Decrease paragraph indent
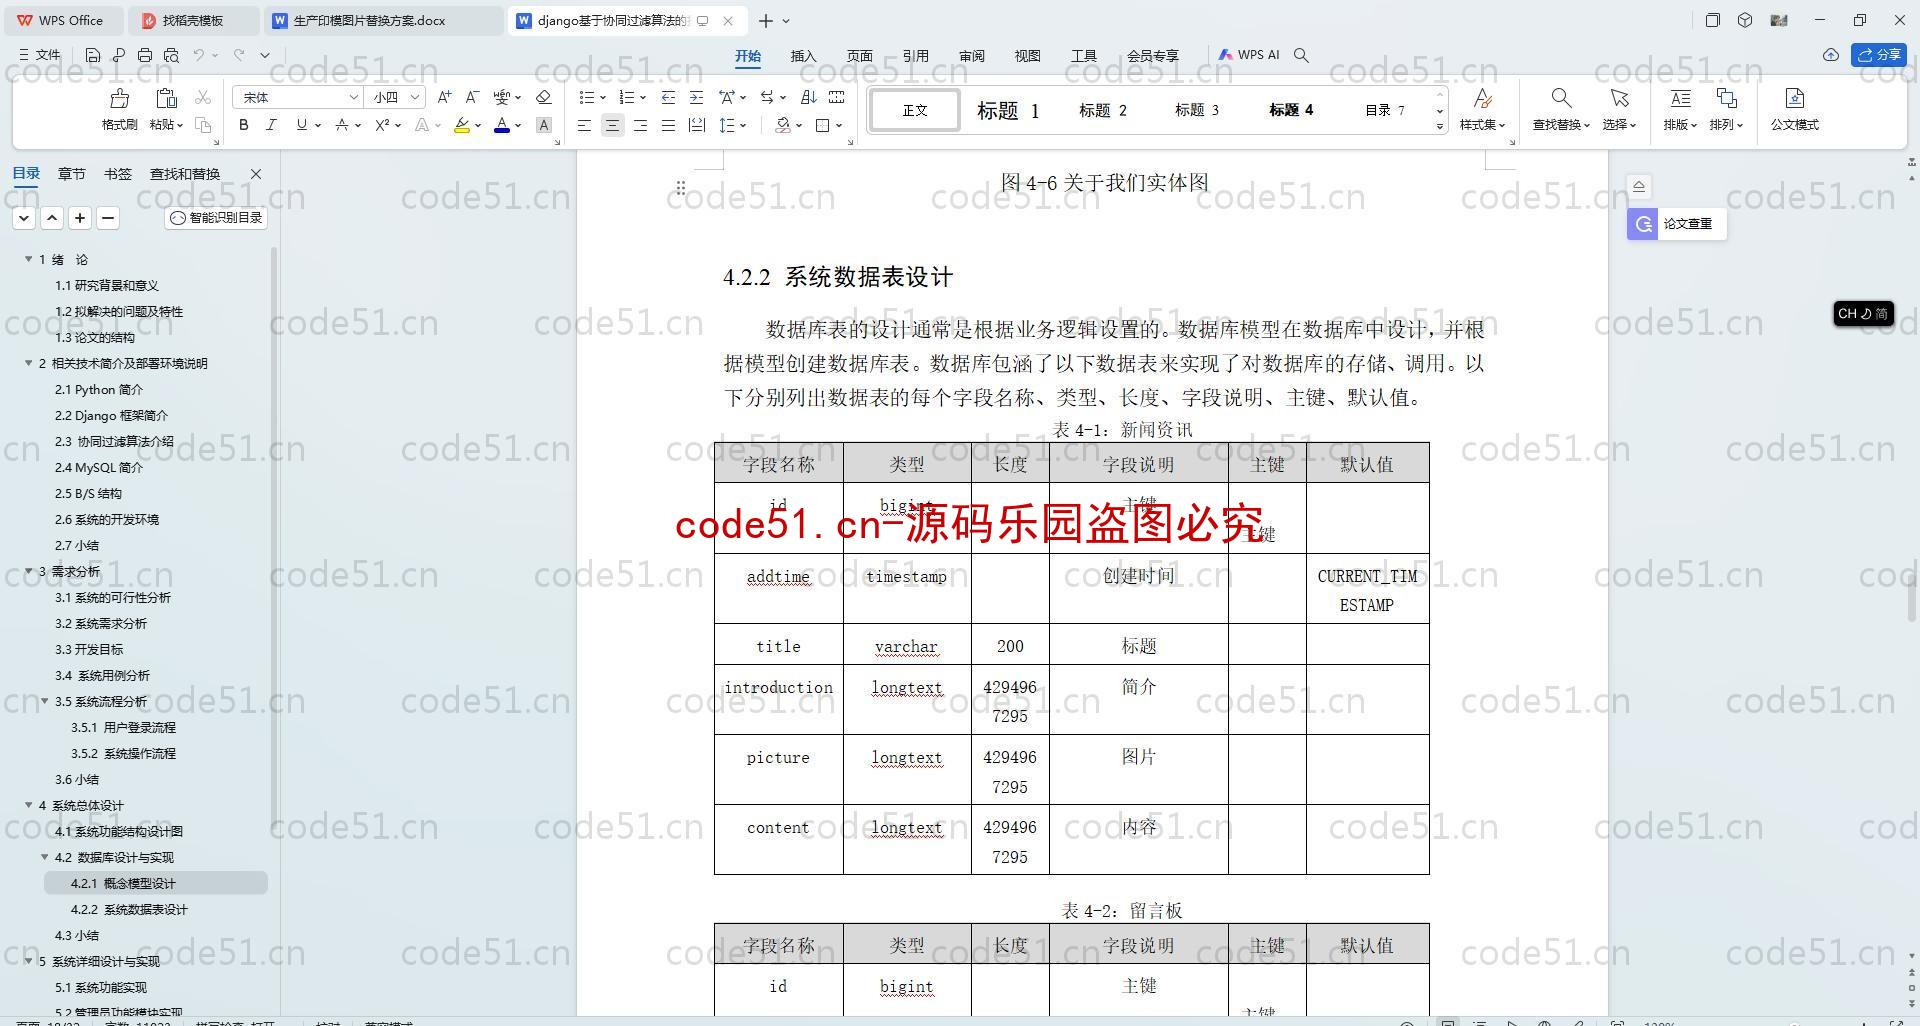The width and height of the screenshot is (1920, 1026). point(668,97)
